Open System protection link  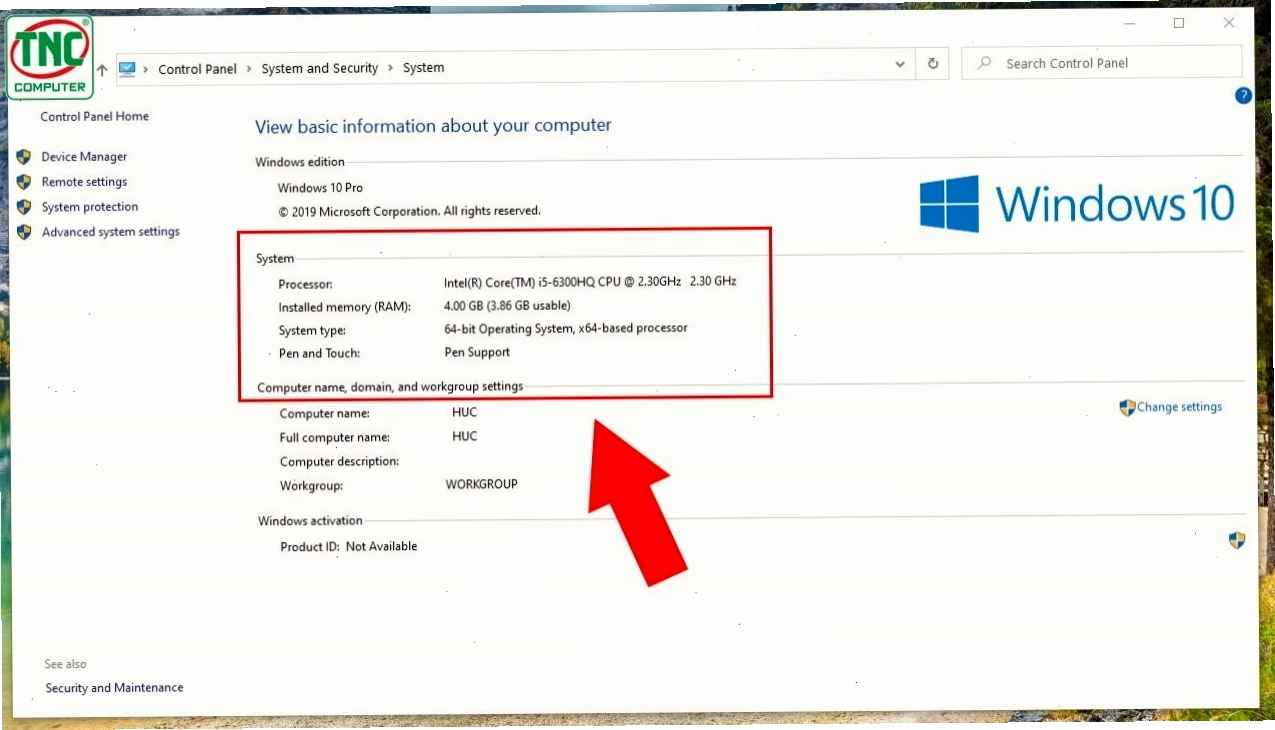point(90,207)
